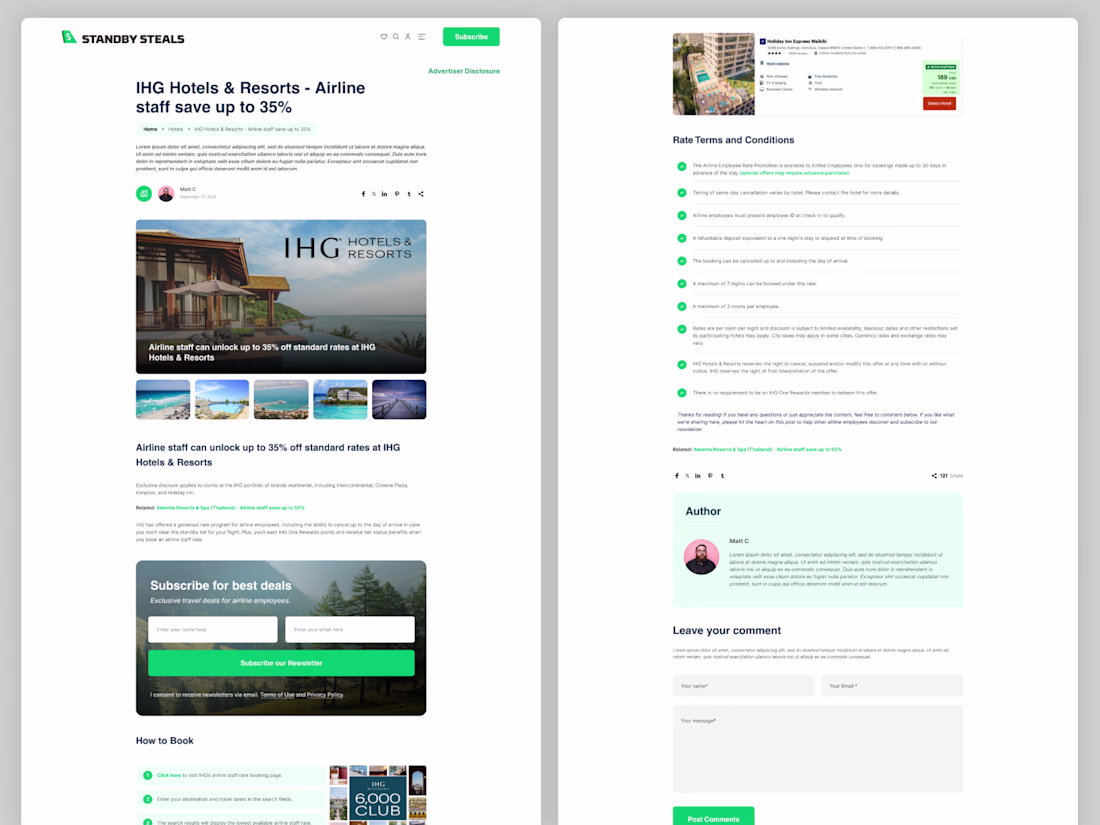Focus the 'Your Email *' comment field
This screenshot has width=1100, height=825.
(892, 686)
